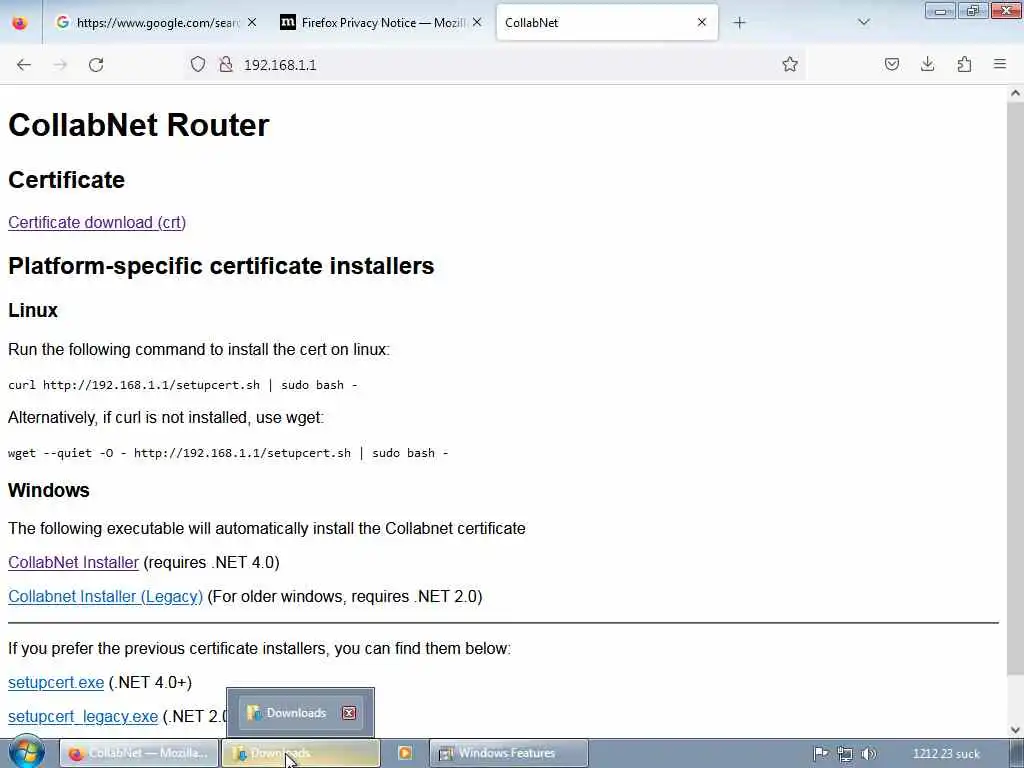1024x768 pixels.
Task: Close the CollabNet tab
Action: pyautogui.click(x=701, y=22)
